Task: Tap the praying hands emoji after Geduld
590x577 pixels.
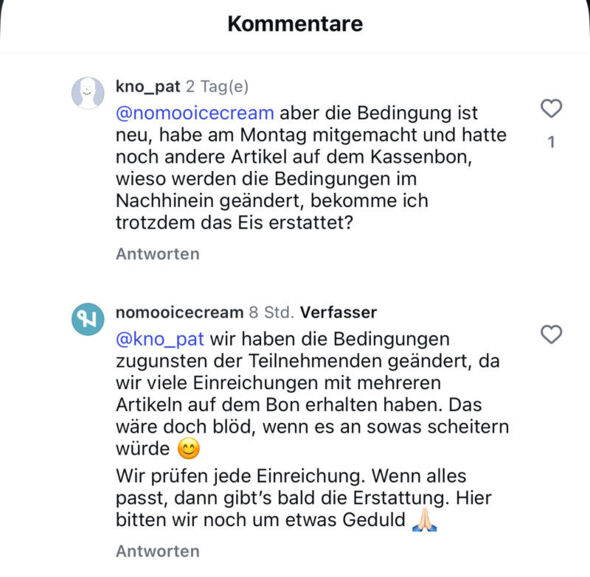Action: (424, 520)
